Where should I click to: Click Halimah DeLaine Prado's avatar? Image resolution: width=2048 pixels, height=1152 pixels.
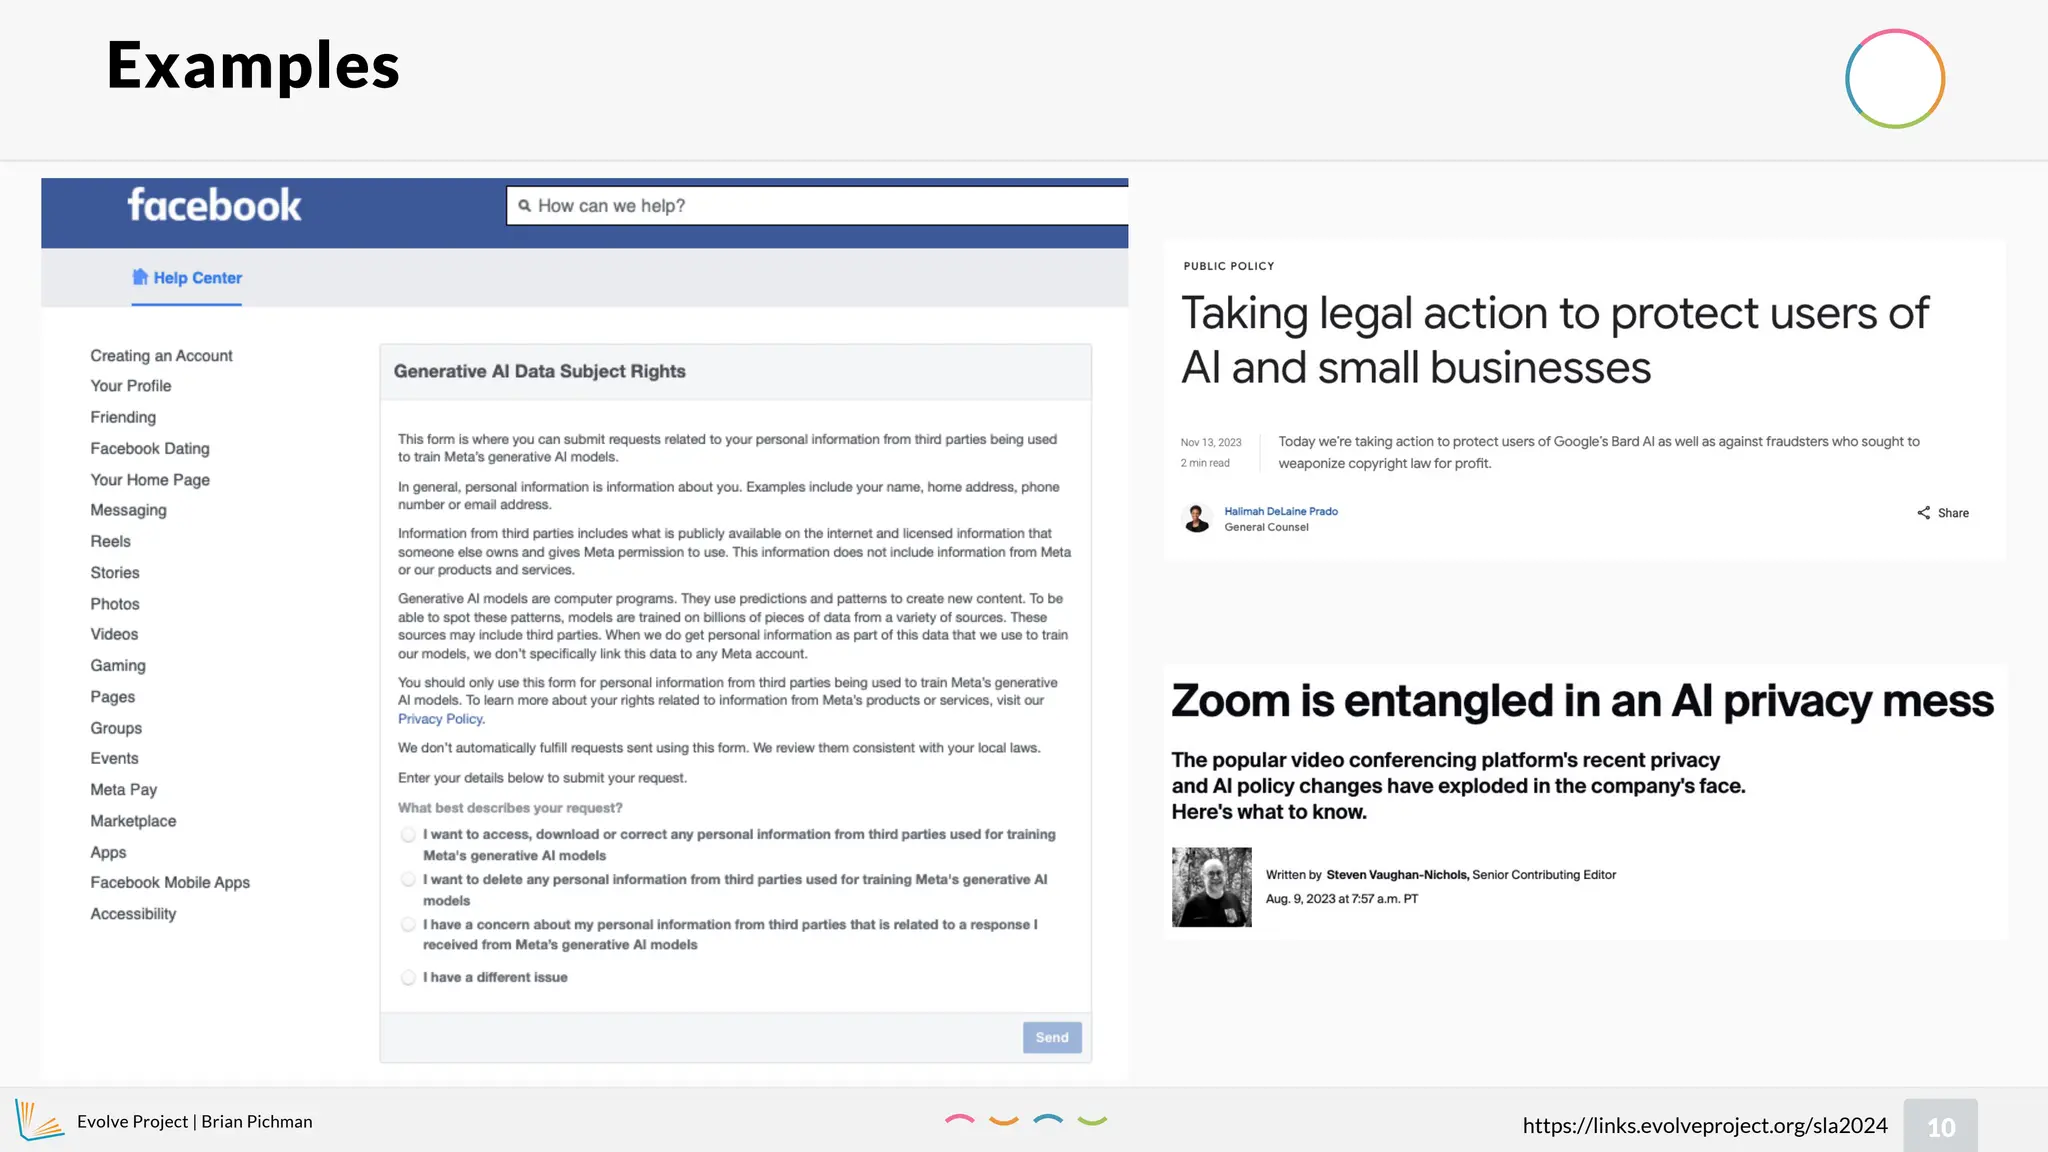(x=1196, y=518)
